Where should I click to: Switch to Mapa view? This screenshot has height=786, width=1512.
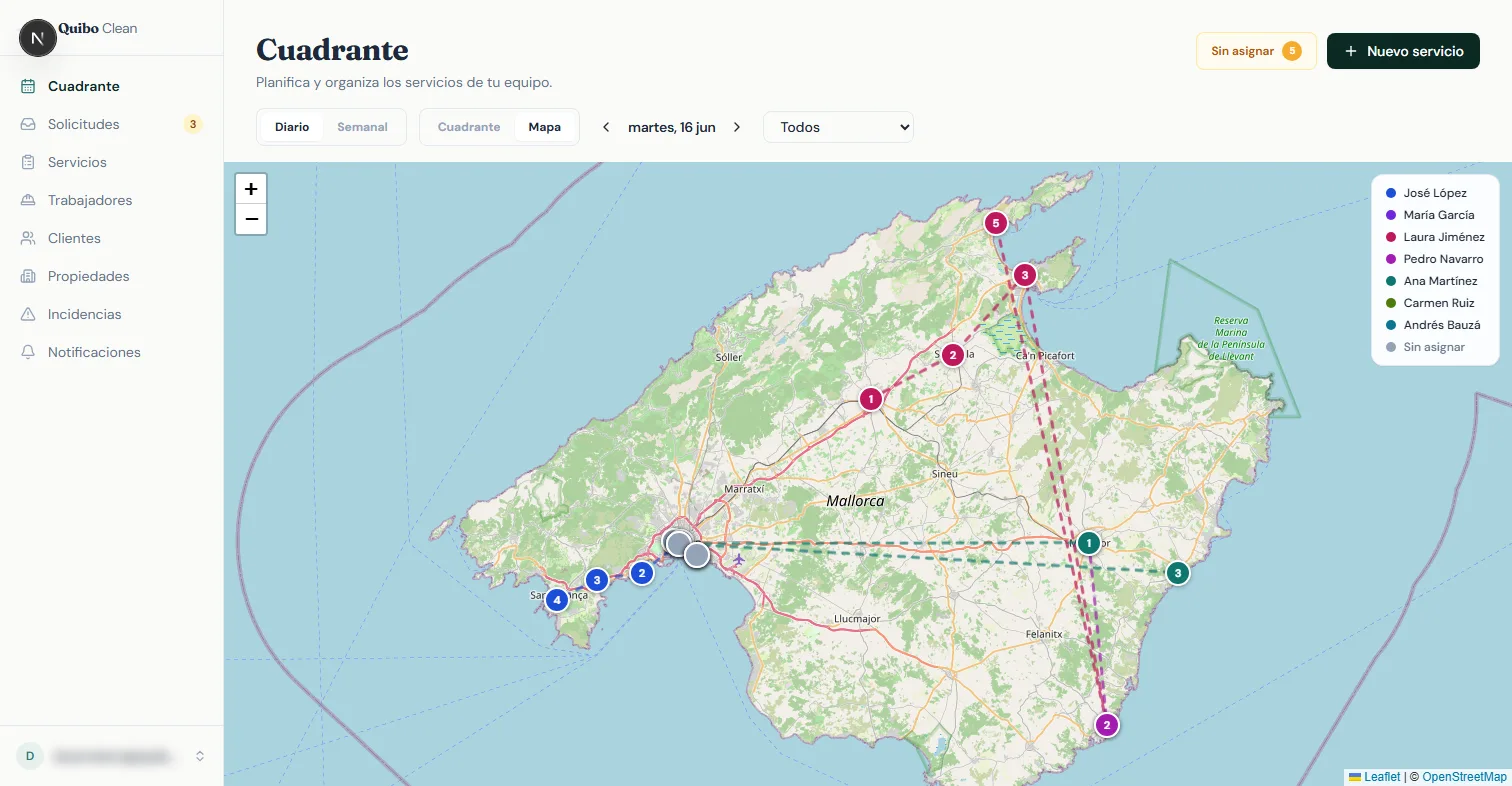[545, 127]
